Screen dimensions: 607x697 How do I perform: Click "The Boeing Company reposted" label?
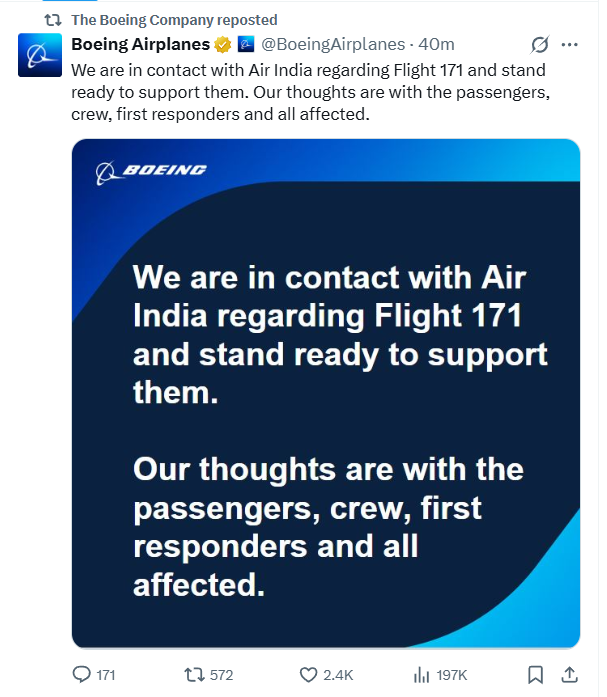pyautogui.click(x=174, y=20)
